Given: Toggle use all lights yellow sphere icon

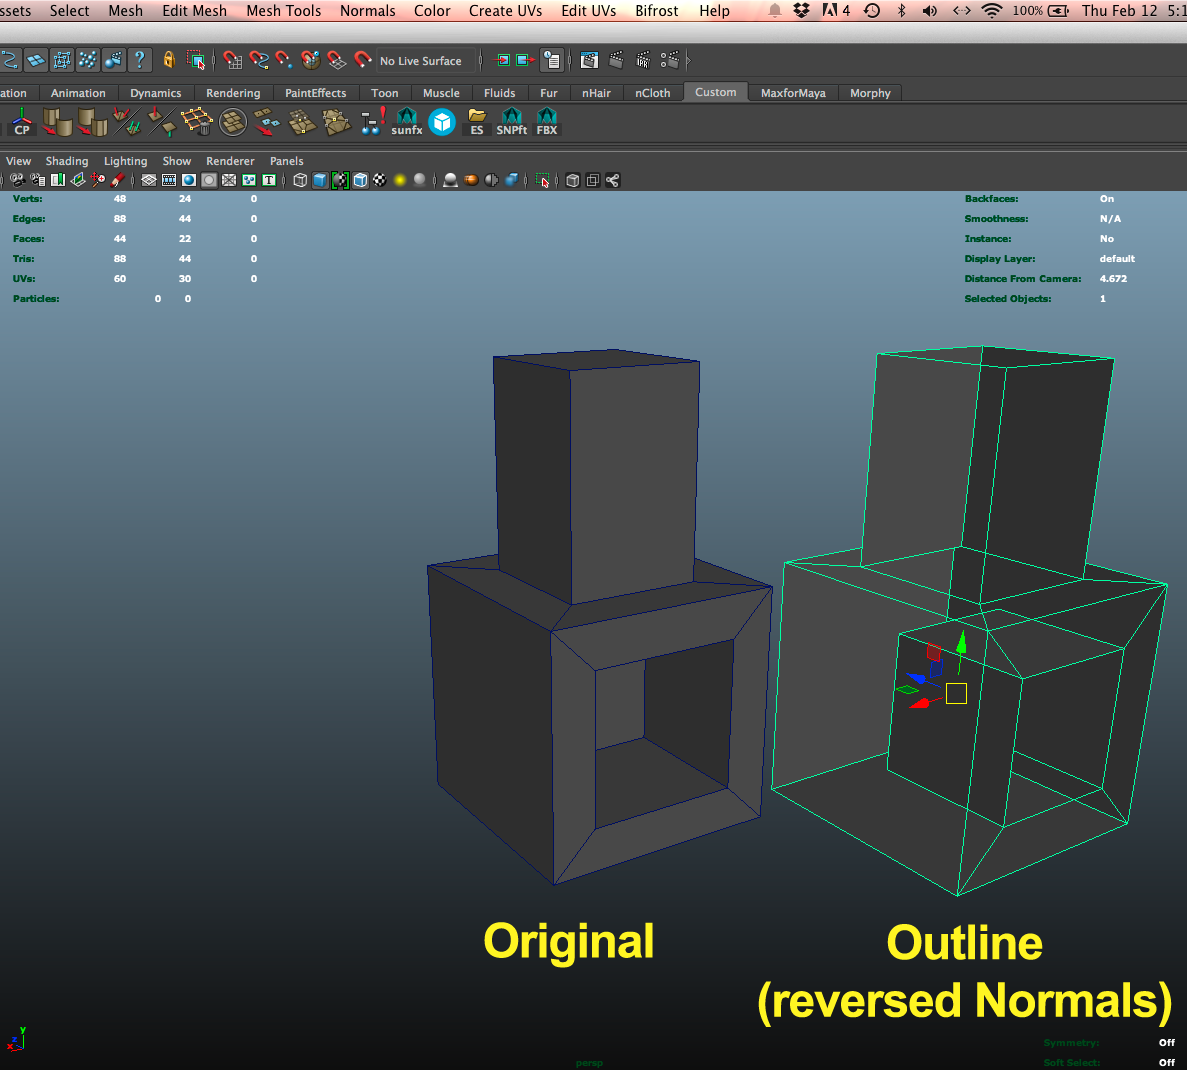Looking at the screenshot, I should pyautogui.click(x=400, y=180).
